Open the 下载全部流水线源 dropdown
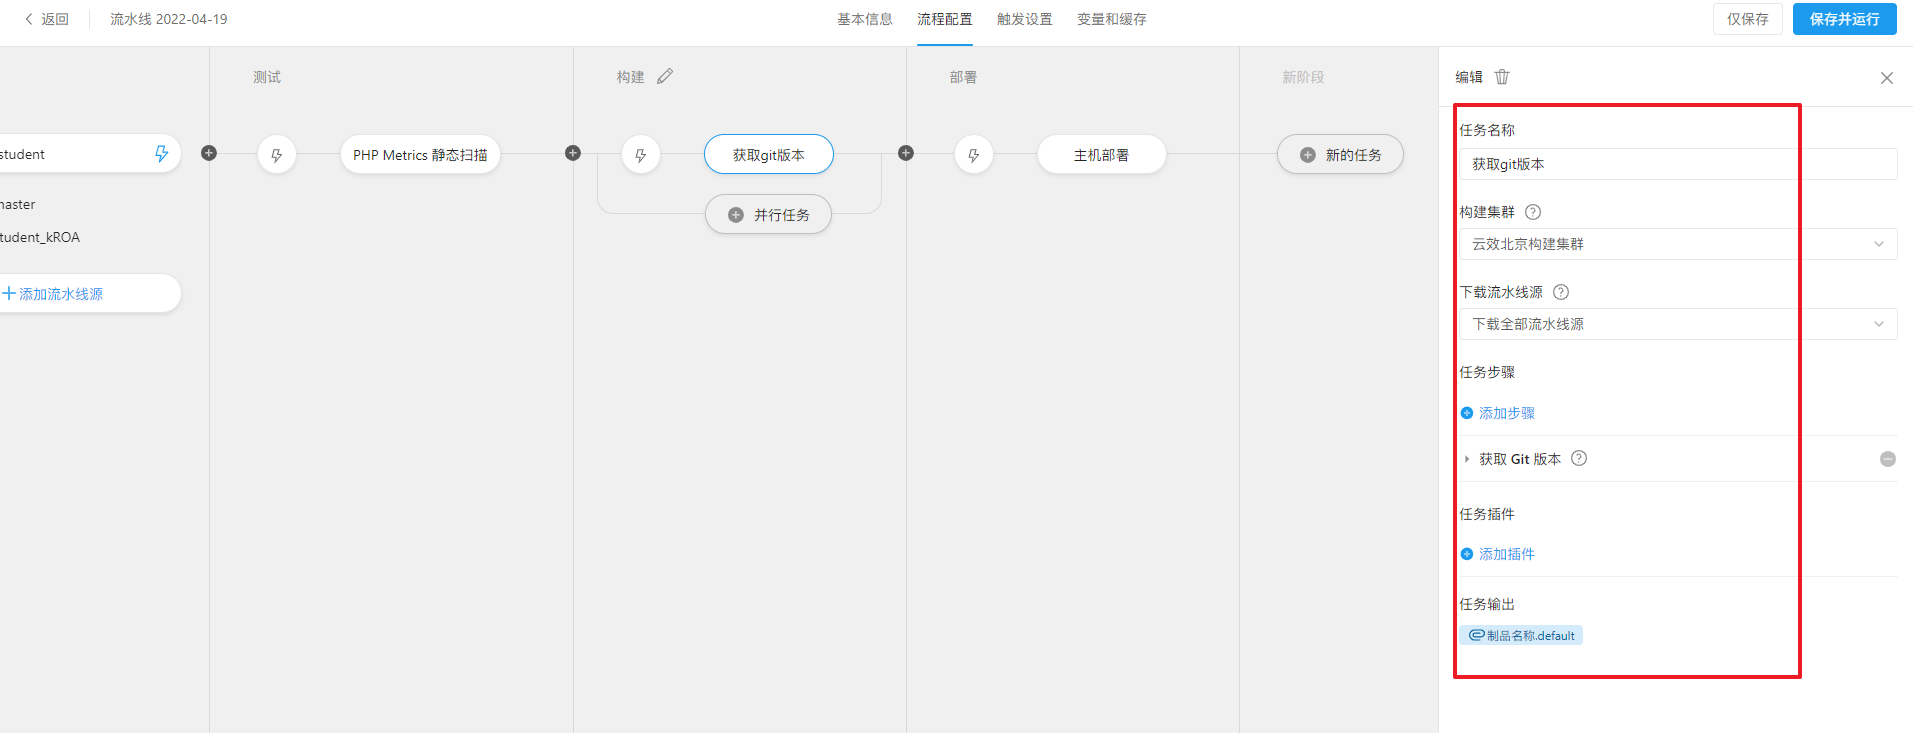1913x733 pixels. [1678, 324]
